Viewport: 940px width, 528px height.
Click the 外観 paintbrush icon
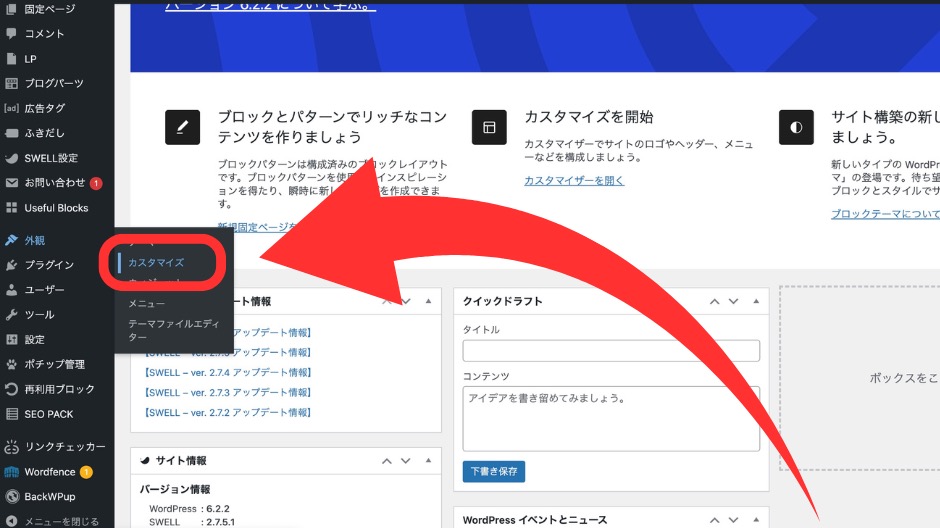point(11,240)
